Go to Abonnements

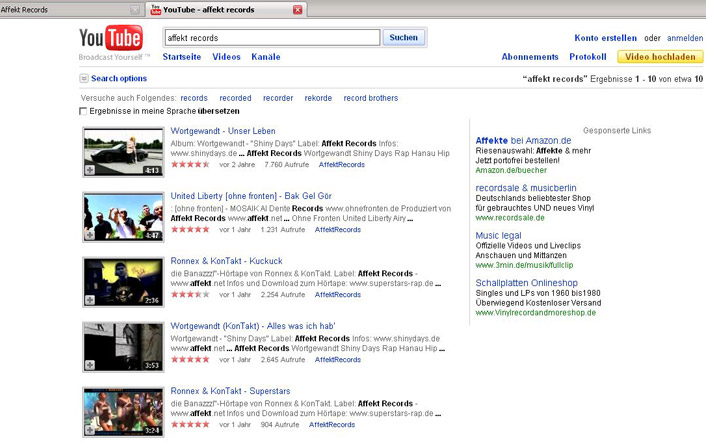point(530,57)
